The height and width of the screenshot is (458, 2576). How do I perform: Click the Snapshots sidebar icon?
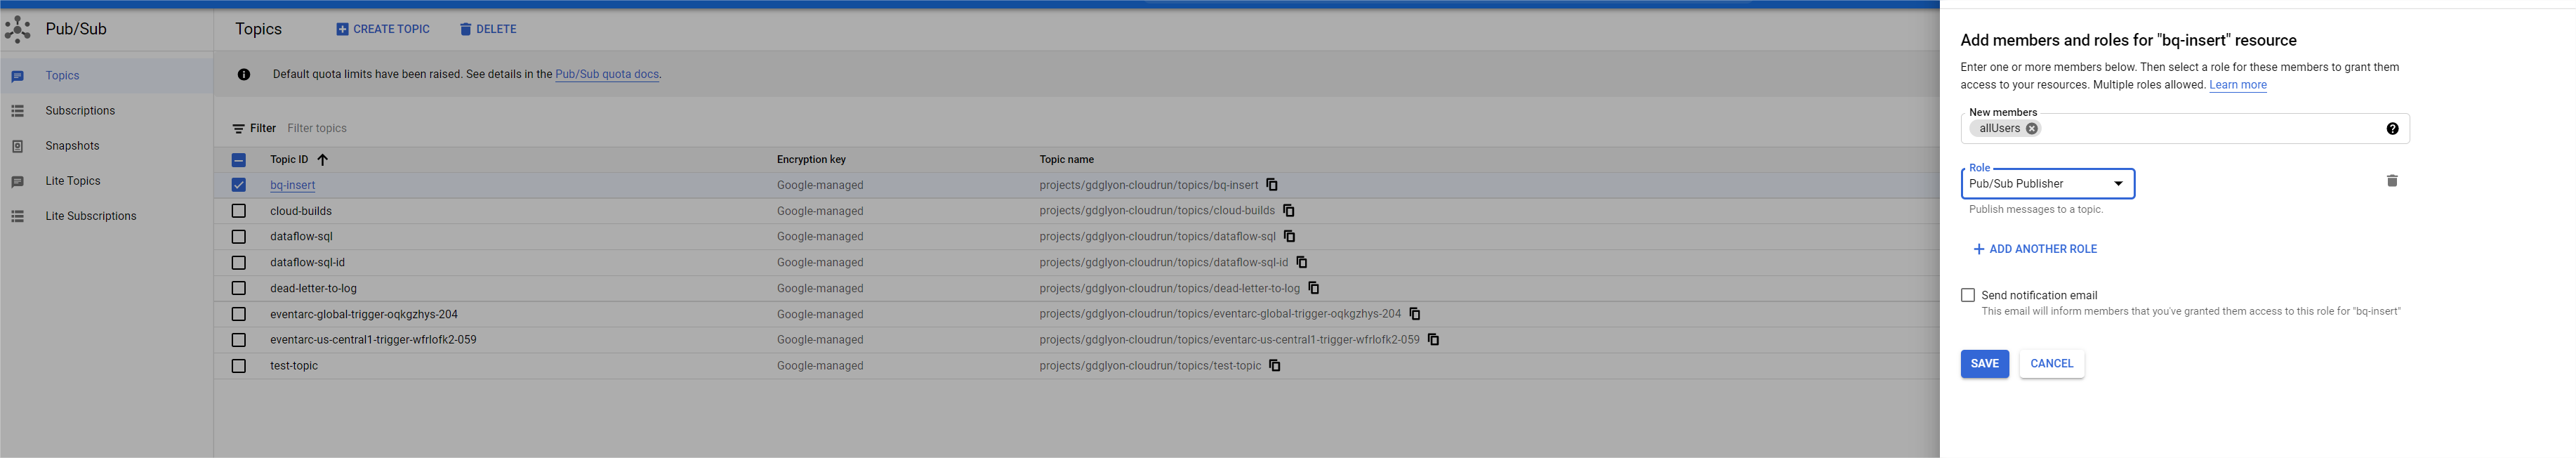pyautogui.click(x=17, y=146)
